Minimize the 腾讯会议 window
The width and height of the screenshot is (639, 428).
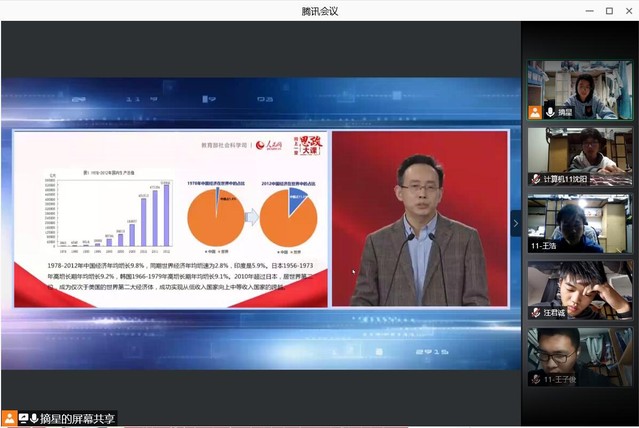(589, 11)
